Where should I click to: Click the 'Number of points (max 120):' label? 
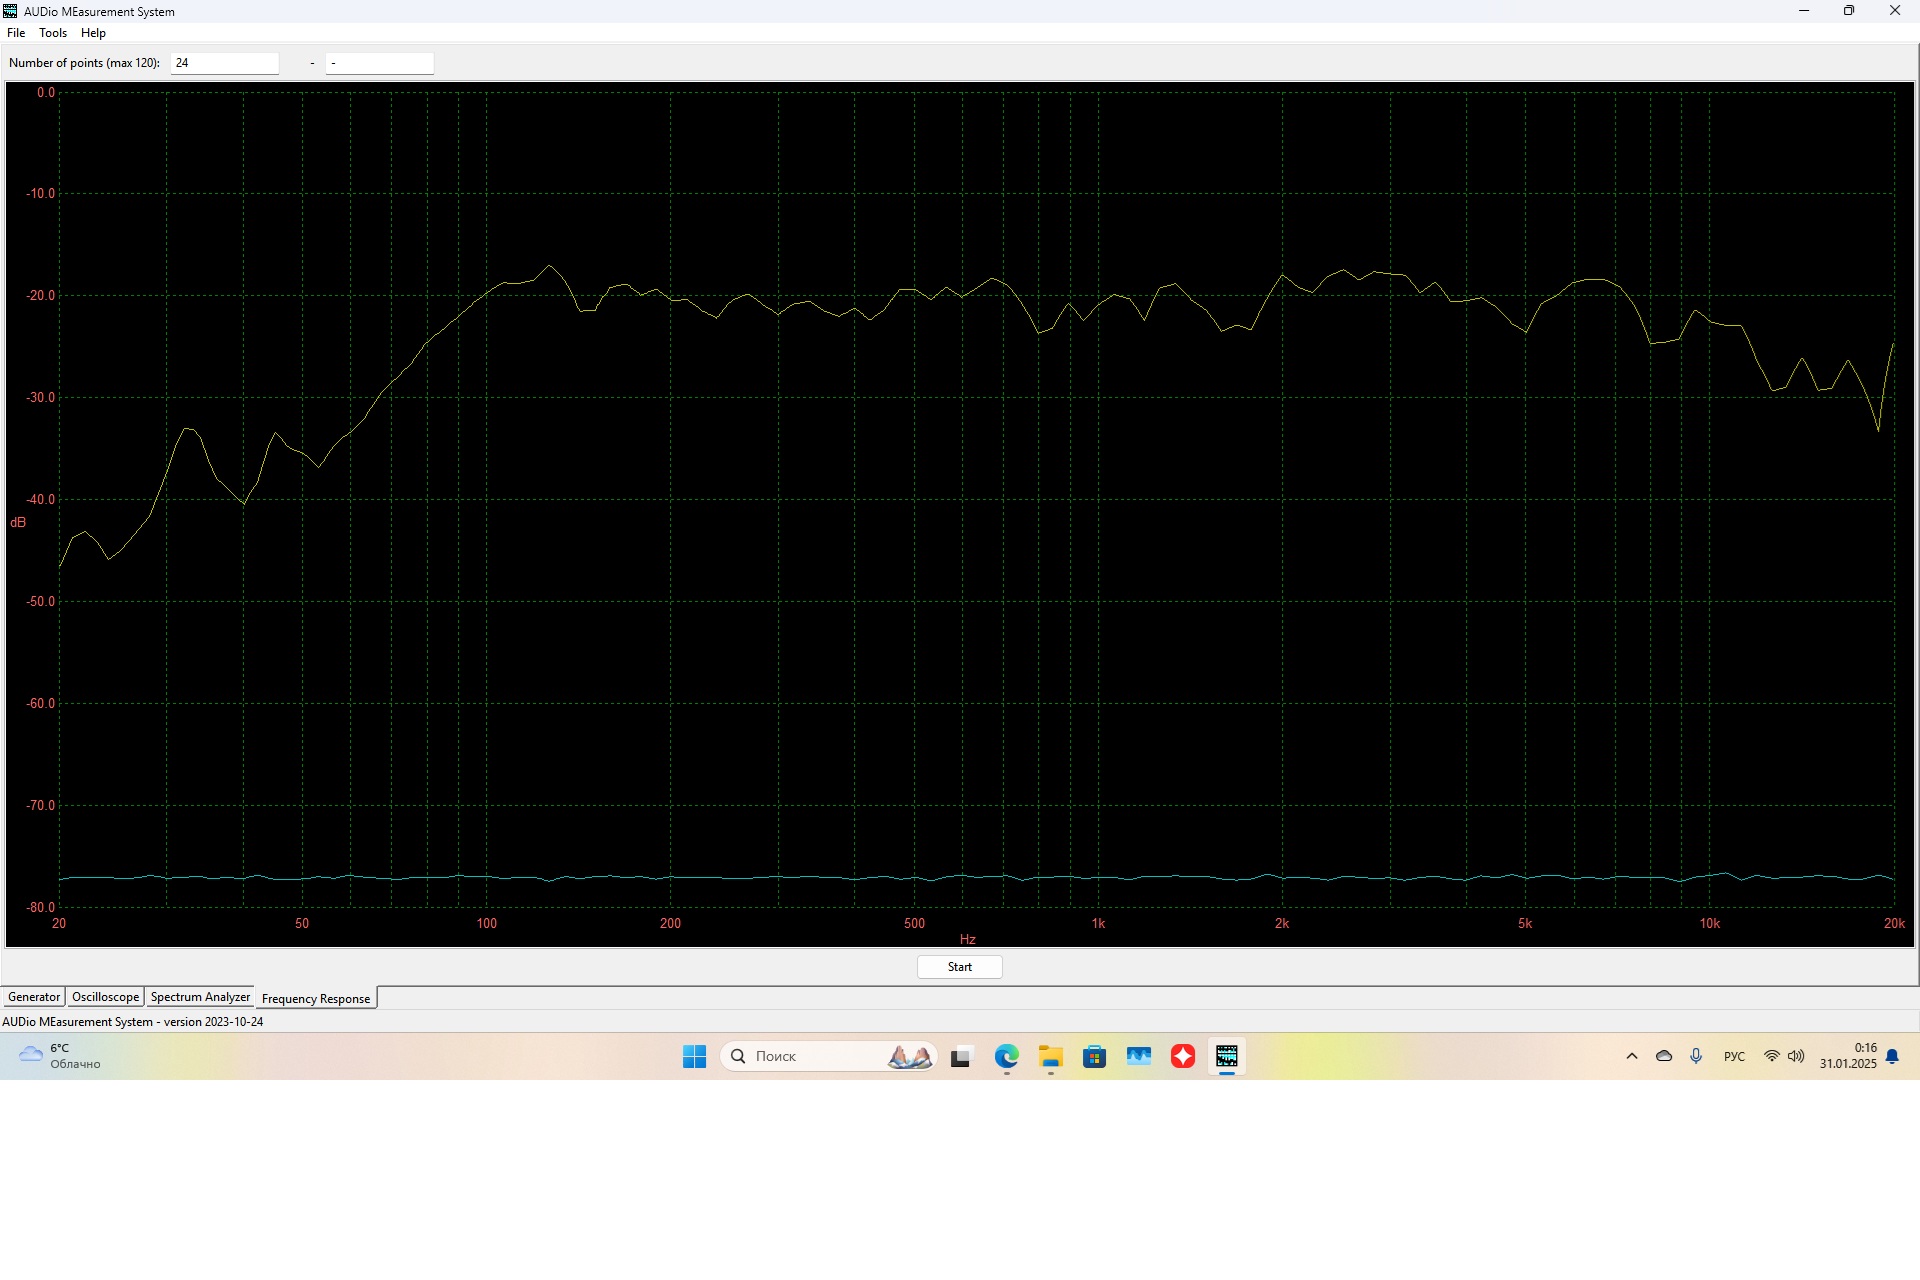click(x=84, y=63)
